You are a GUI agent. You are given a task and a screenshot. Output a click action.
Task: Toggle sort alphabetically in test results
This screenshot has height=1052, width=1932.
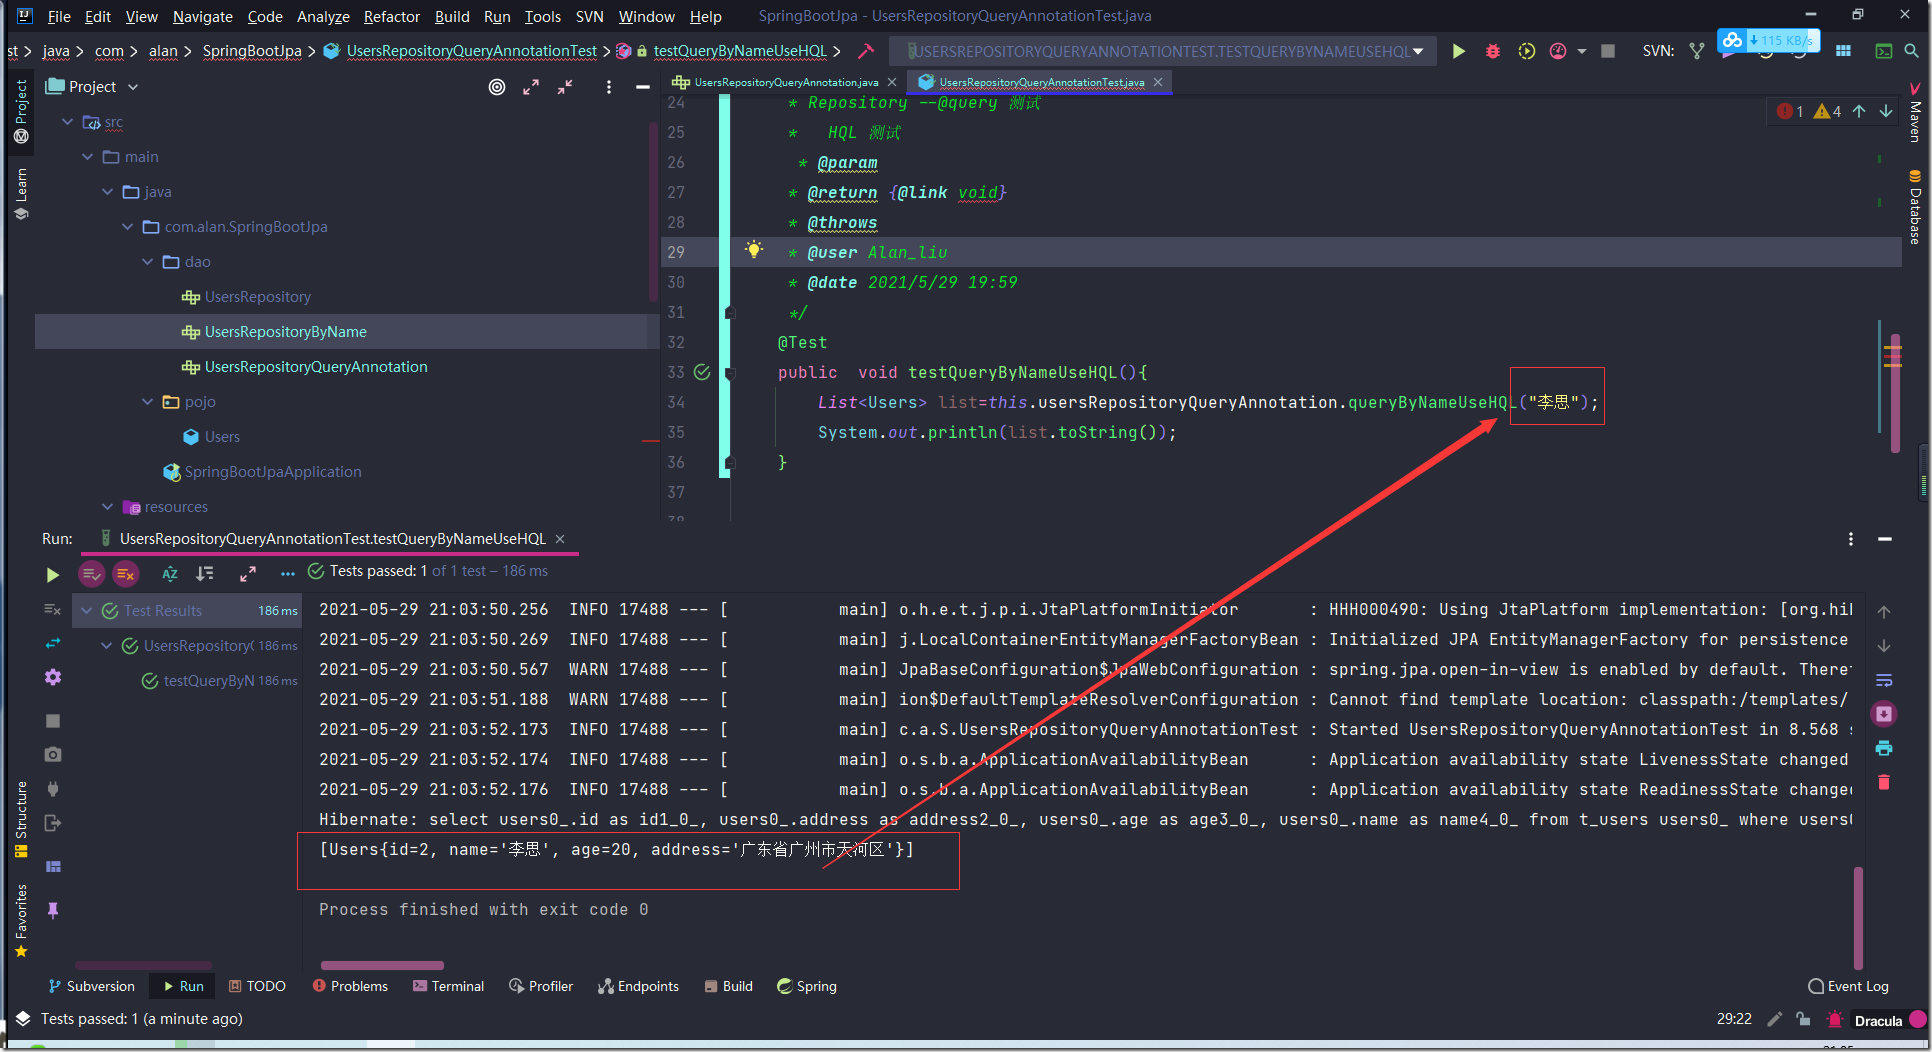tap(170, 574)
